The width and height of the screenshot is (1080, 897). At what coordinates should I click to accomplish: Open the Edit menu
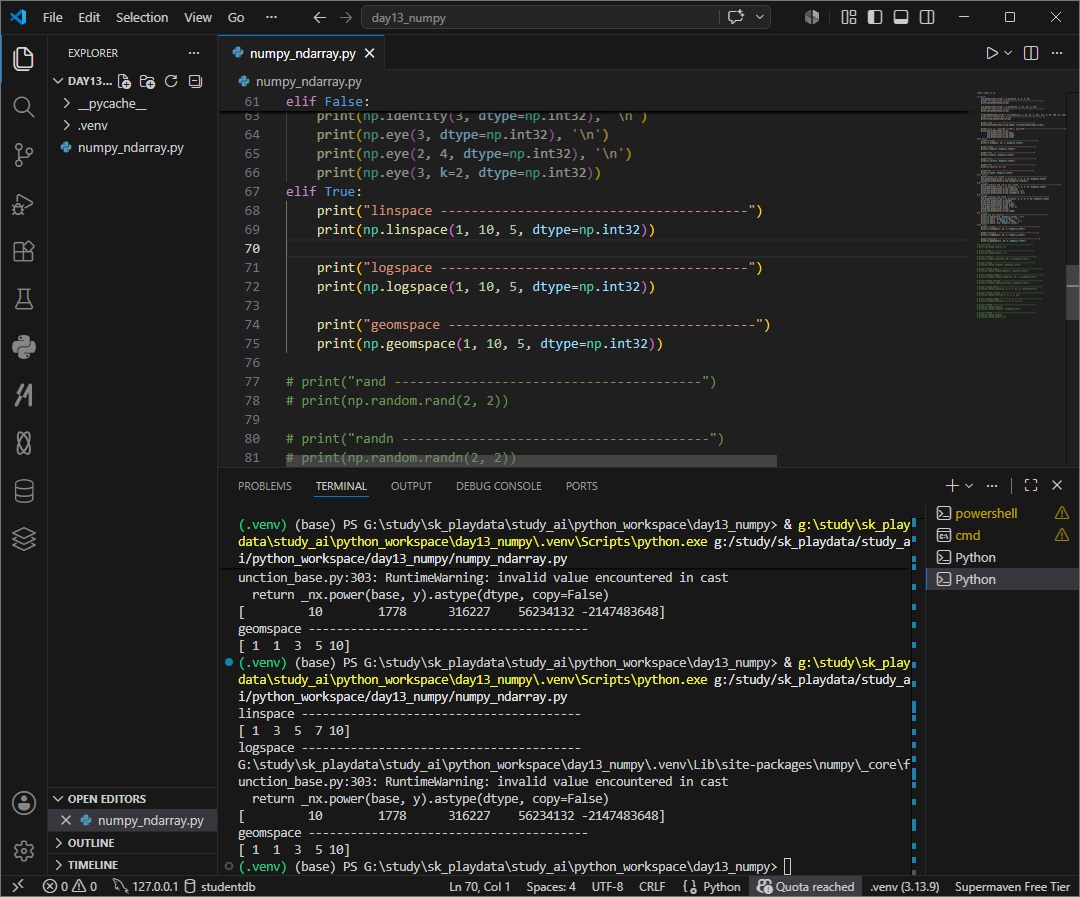click(89, 17)
